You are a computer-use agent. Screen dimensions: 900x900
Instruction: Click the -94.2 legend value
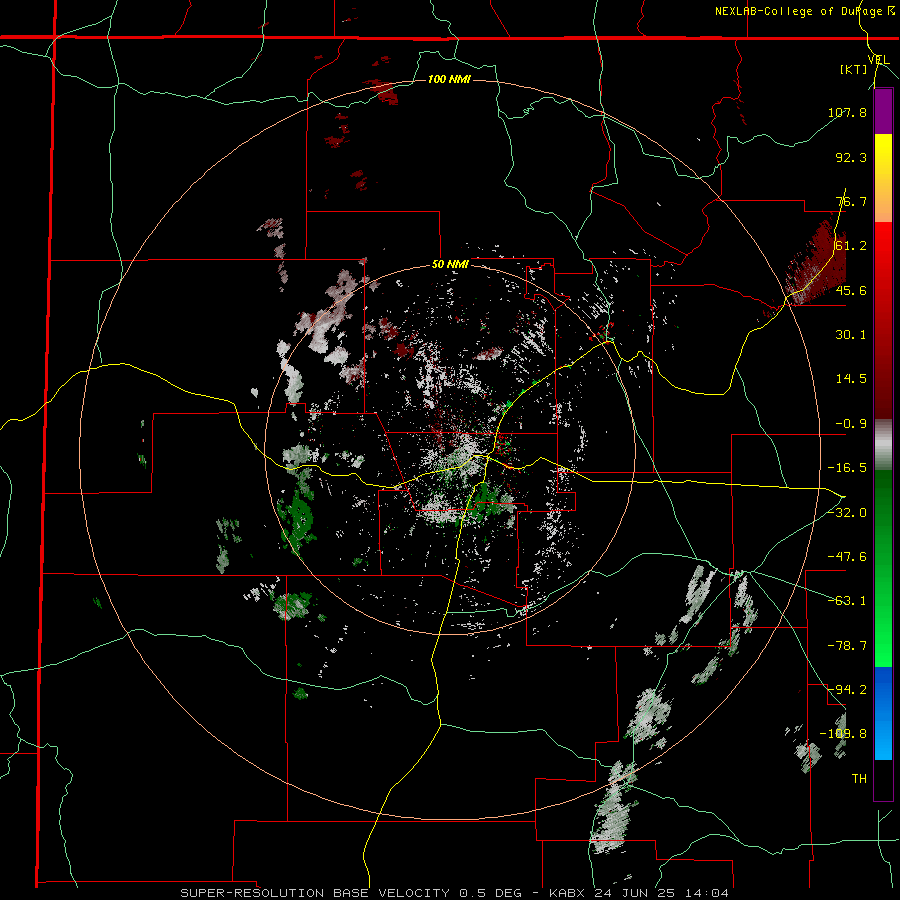(847, 689)
